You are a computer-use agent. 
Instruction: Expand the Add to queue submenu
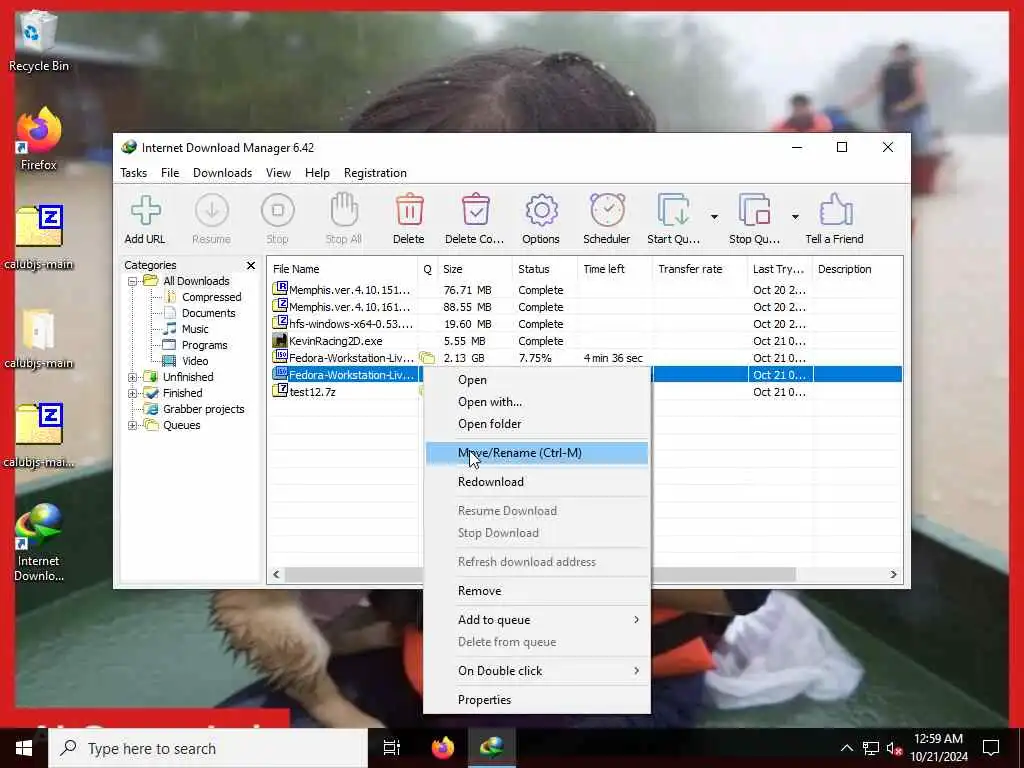pos(537,620)
